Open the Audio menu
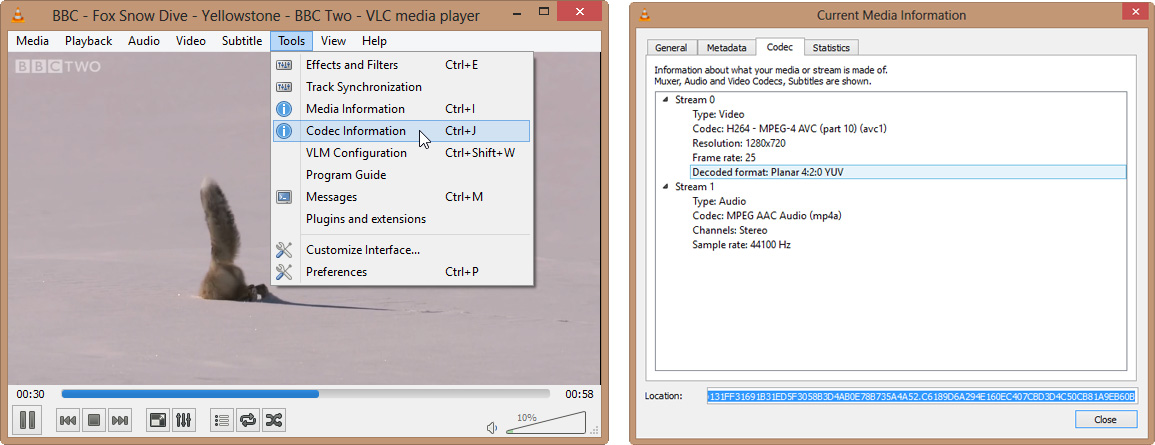The image size is (1155, 445). tap(144, 41)
